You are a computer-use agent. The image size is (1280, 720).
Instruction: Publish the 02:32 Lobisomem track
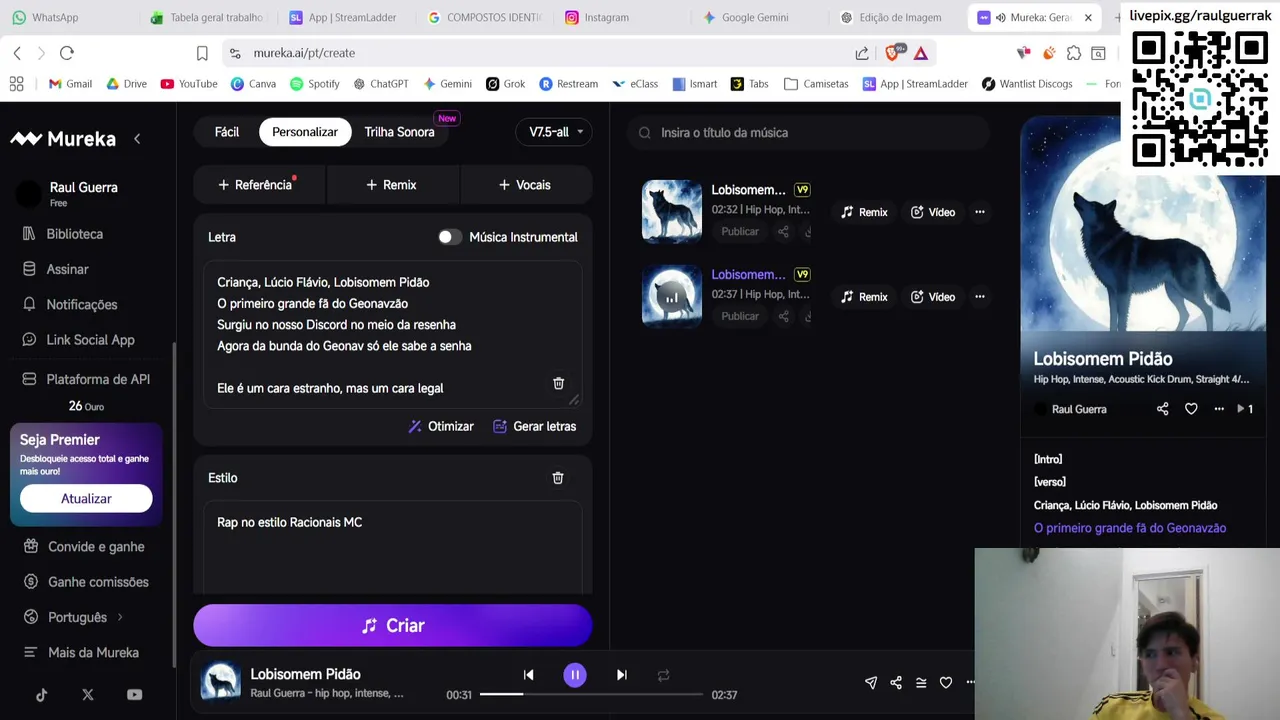coord(740,232)
